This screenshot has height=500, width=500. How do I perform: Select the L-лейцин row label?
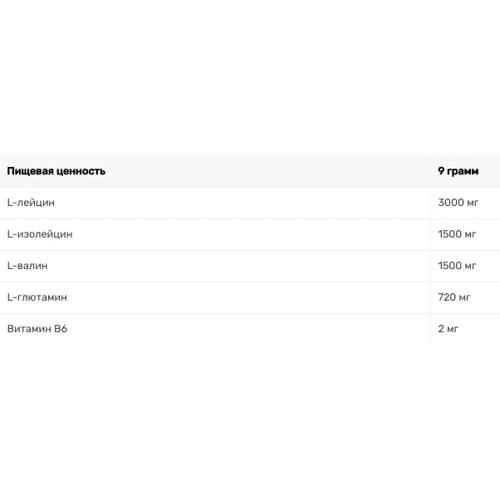[x=31, y=203]
